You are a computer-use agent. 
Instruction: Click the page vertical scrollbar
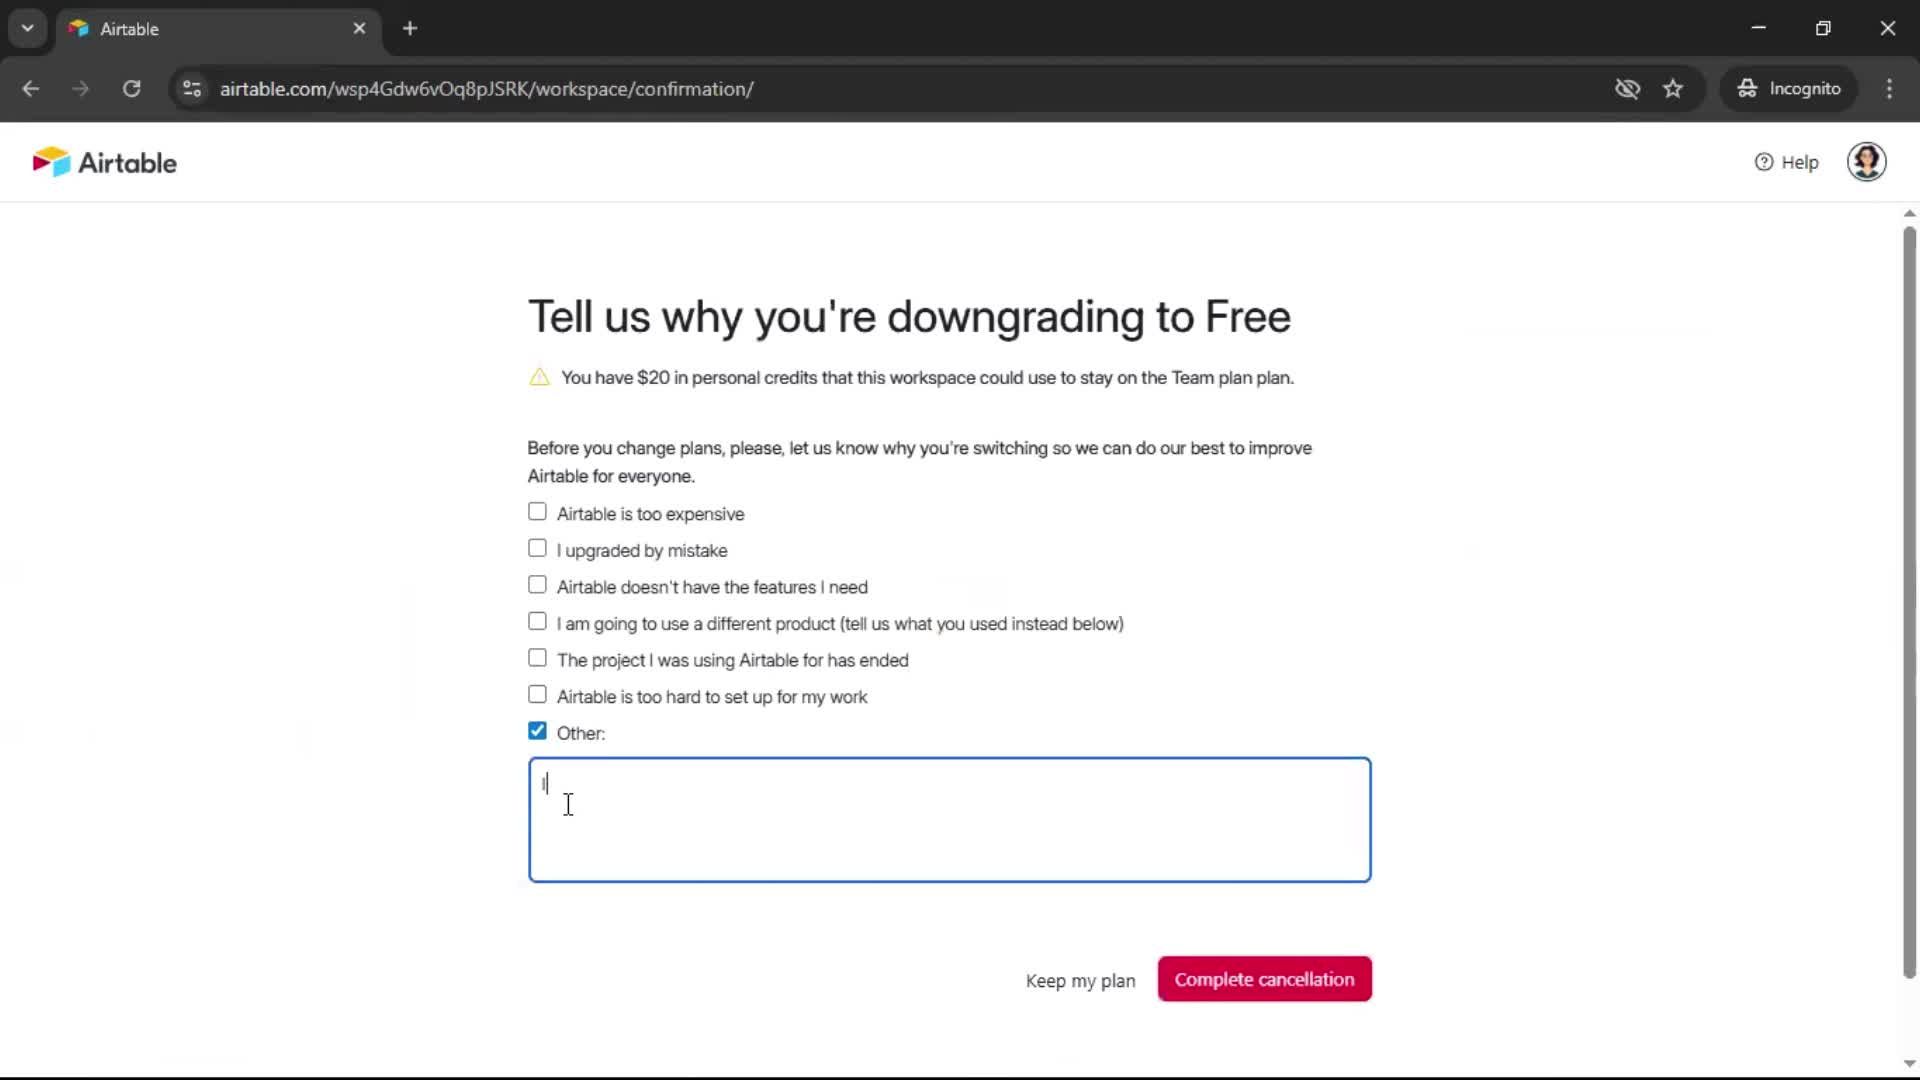(x=1909, y=602)
